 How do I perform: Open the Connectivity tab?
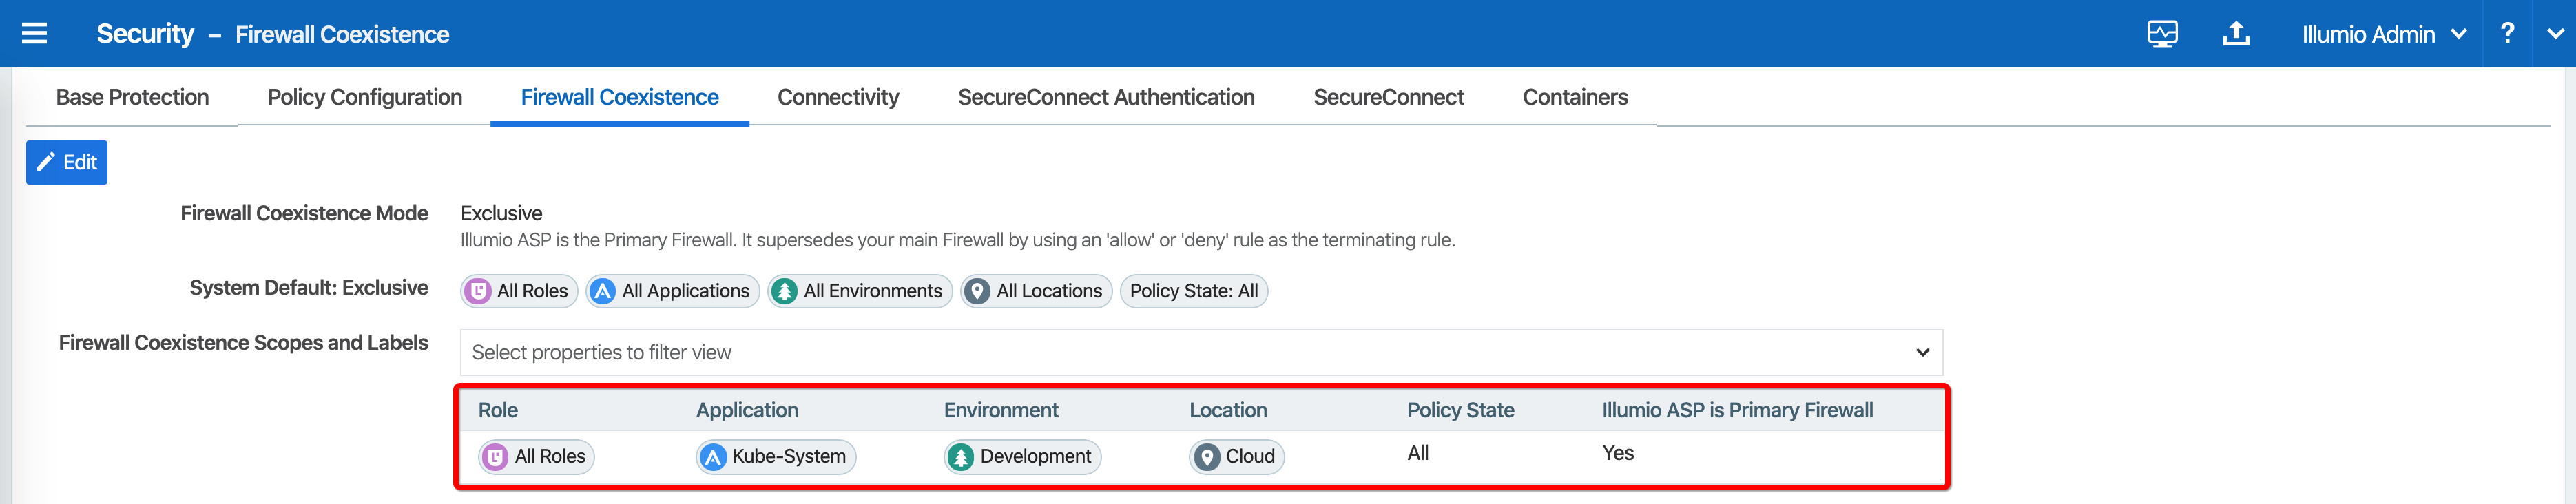pos(837,97)
